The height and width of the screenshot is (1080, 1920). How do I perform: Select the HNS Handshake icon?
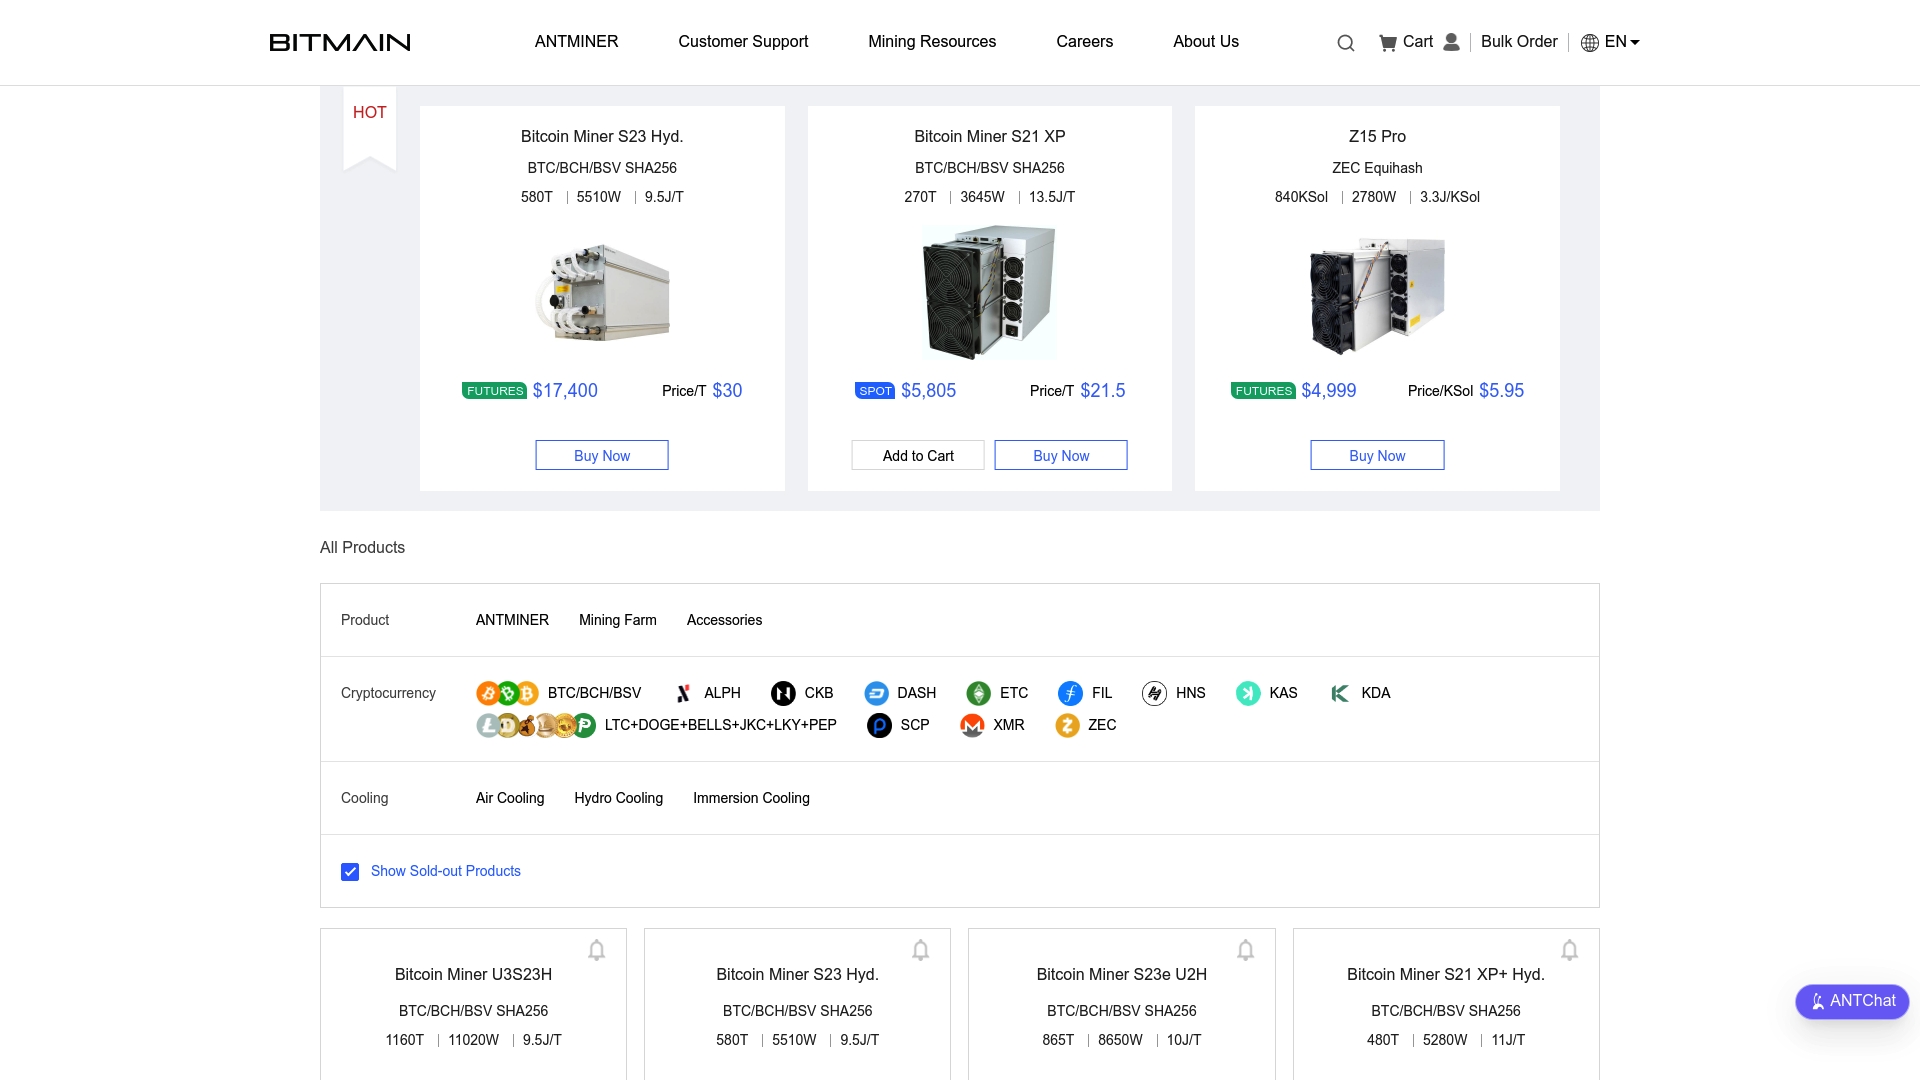coord(1155,693)
